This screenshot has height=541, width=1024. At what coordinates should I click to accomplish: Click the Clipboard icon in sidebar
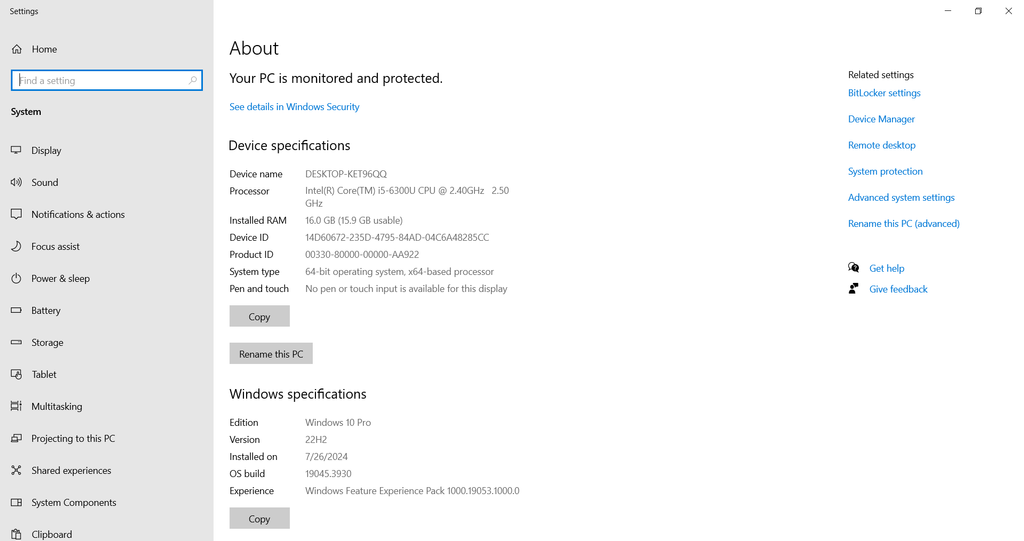tap(16, 534)
